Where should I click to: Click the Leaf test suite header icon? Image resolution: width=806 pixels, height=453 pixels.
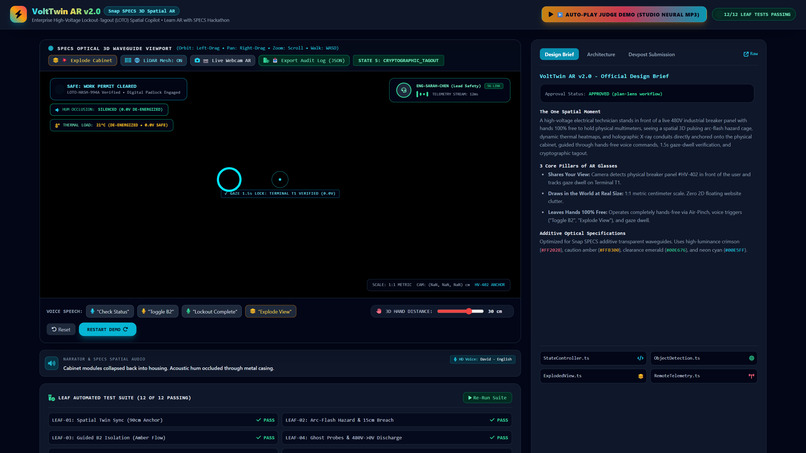coord(51,397)
